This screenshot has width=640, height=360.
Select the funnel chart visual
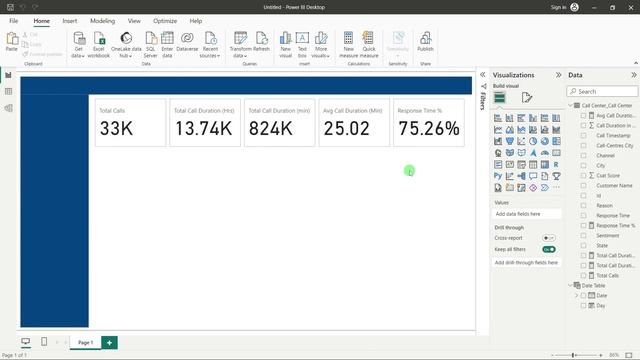click(x=510, y=141)
